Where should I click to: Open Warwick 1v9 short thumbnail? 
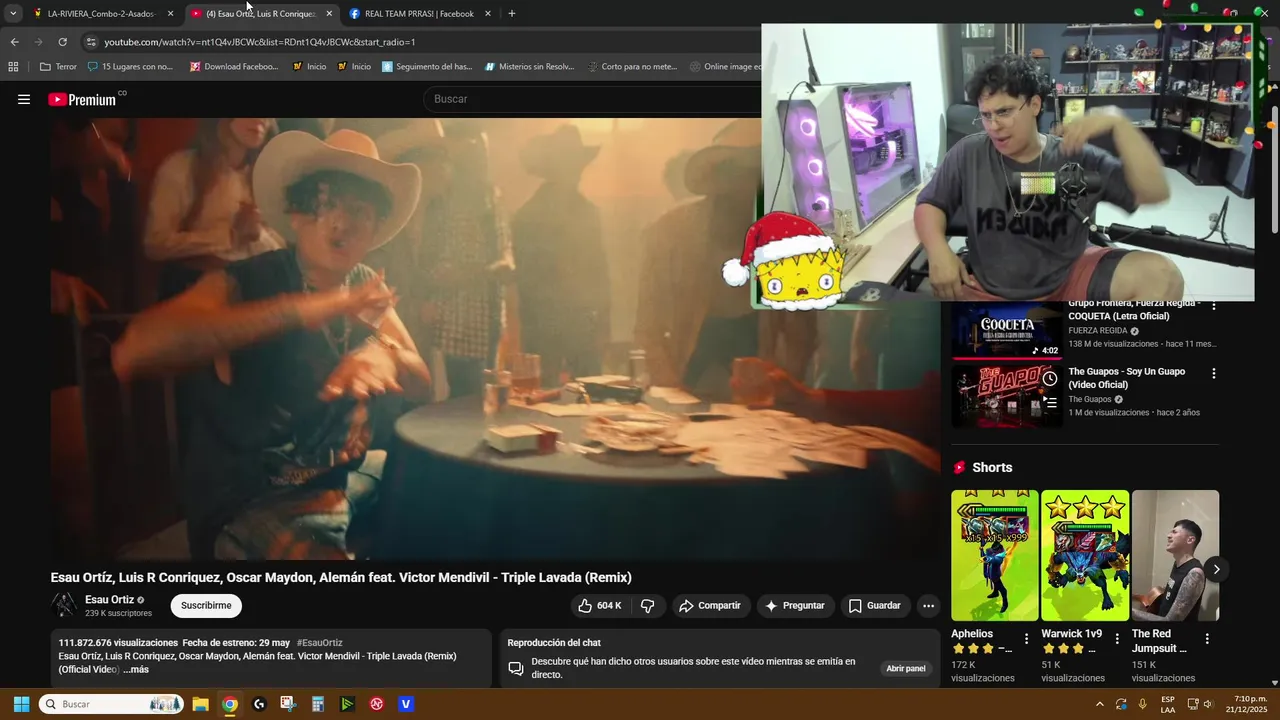[x=1085, y=555]
